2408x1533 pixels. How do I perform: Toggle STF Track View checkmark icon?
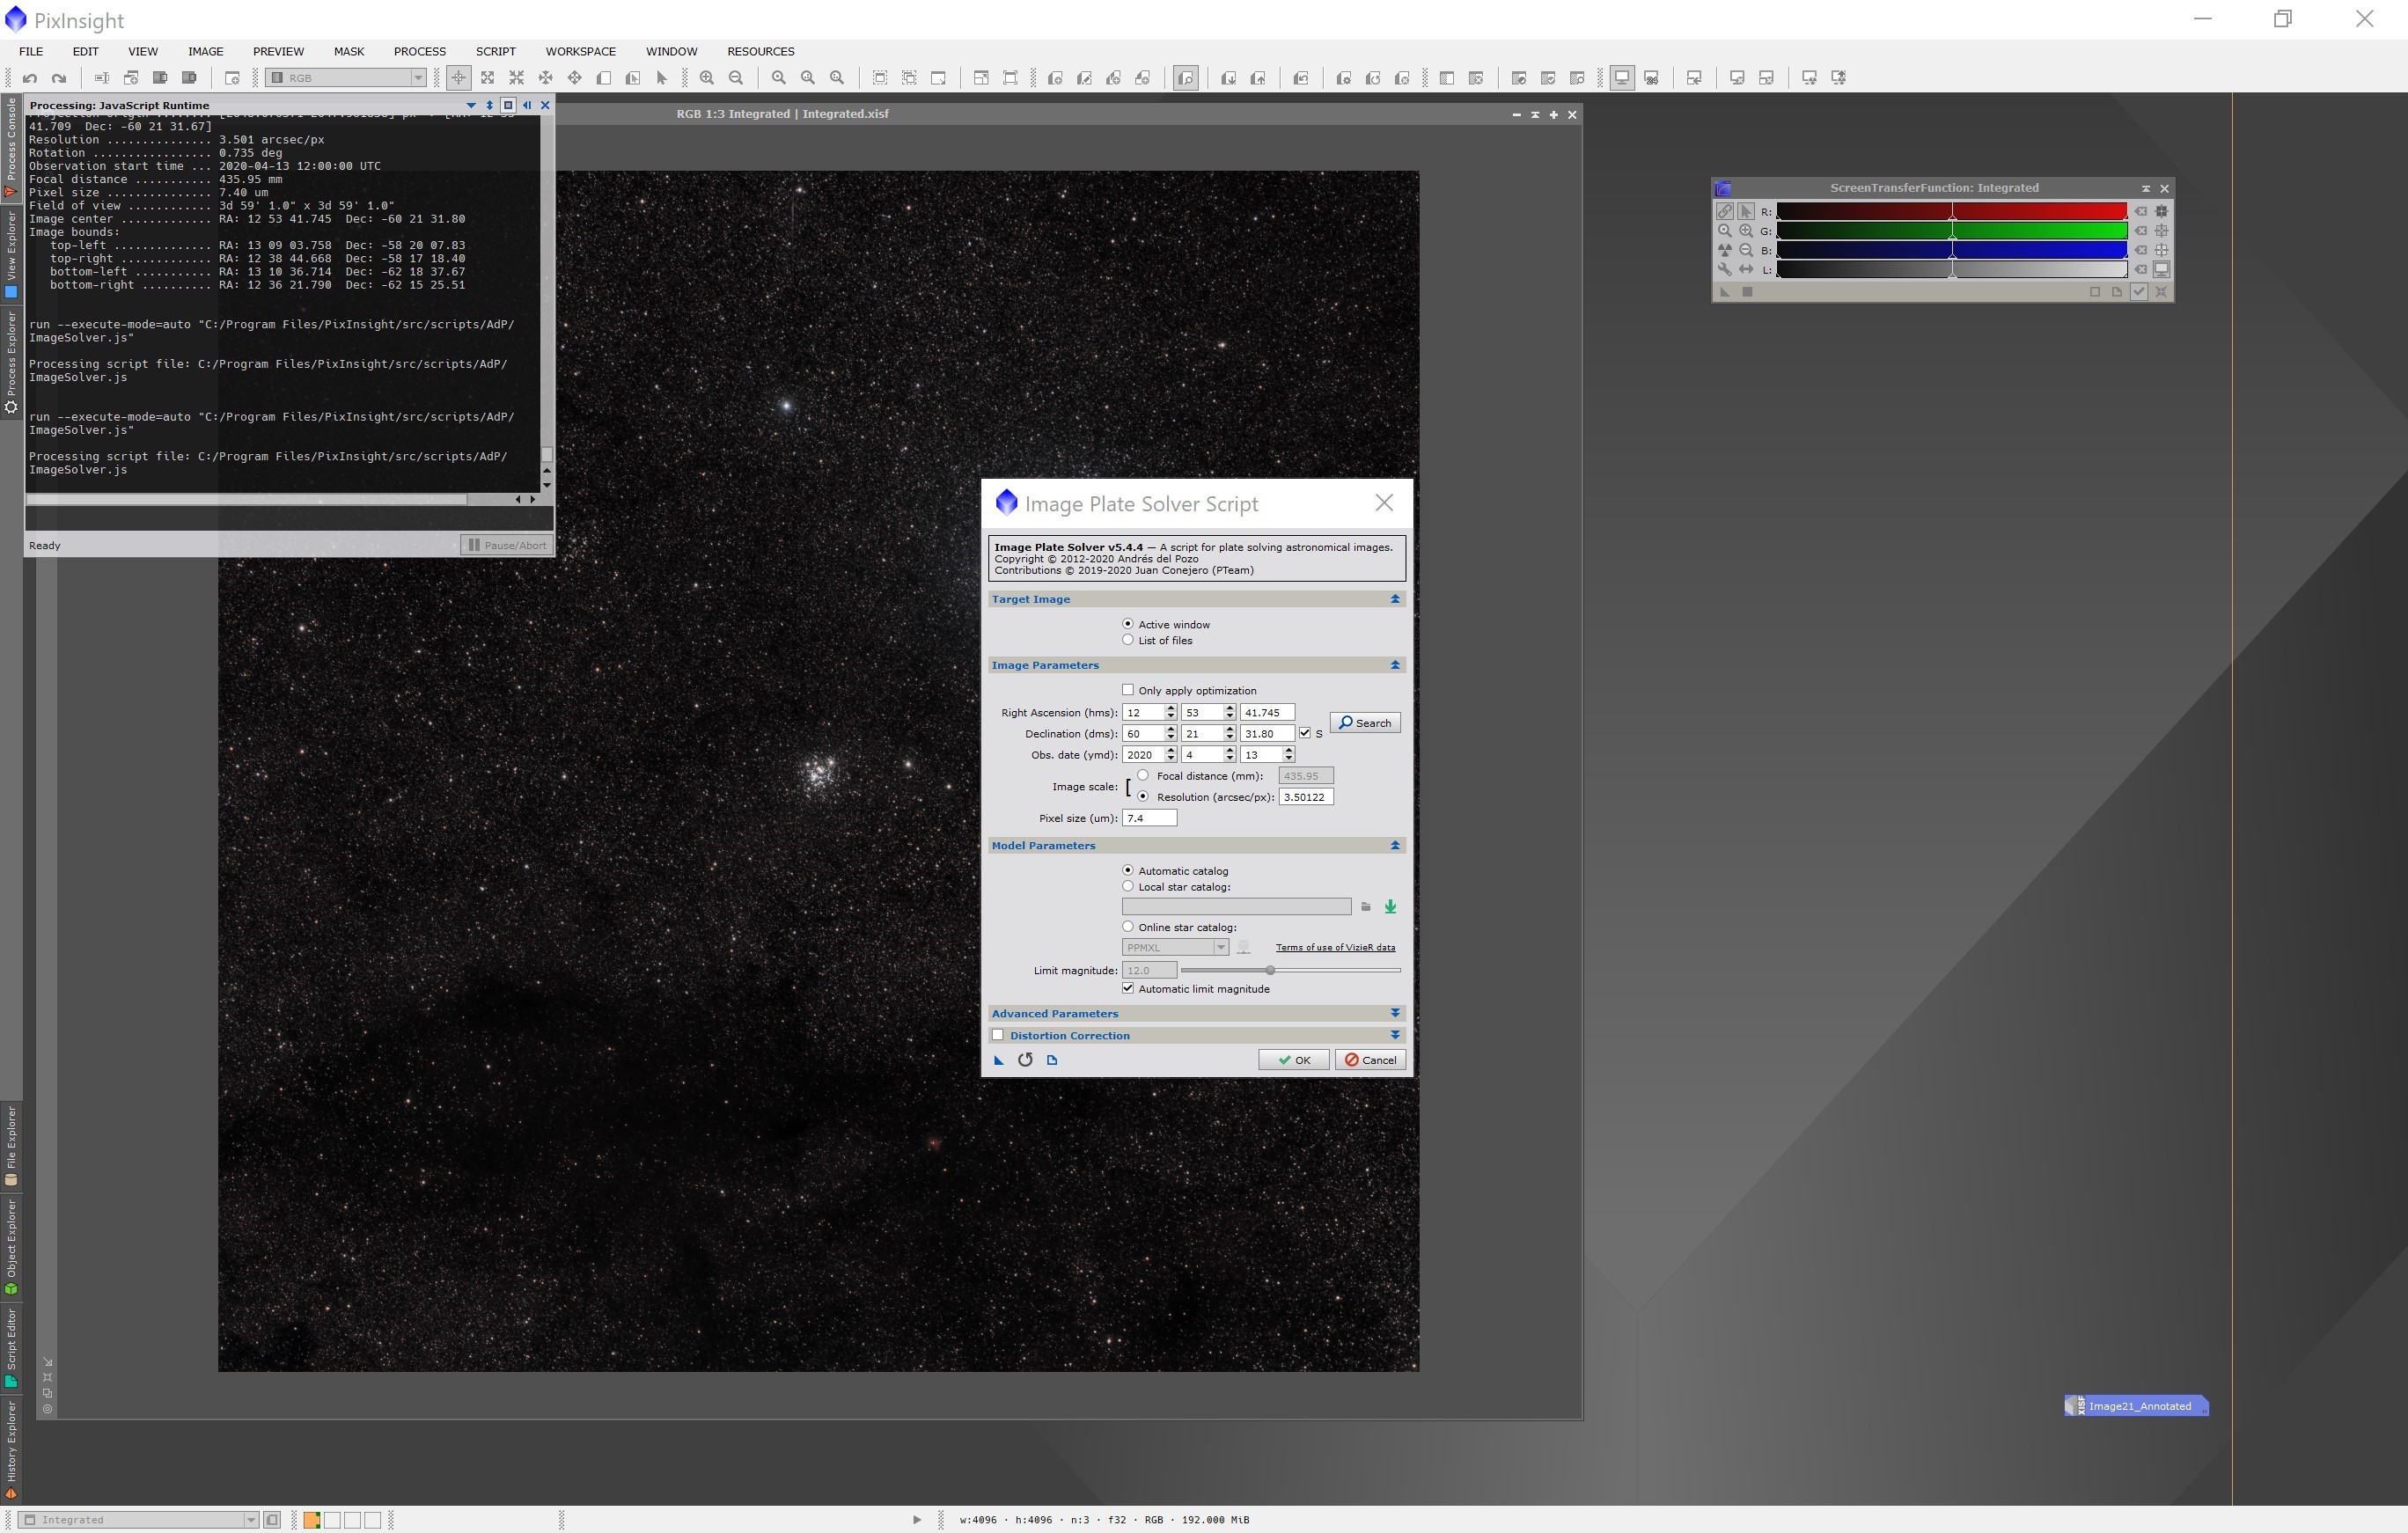click(x=2139, y=292)
